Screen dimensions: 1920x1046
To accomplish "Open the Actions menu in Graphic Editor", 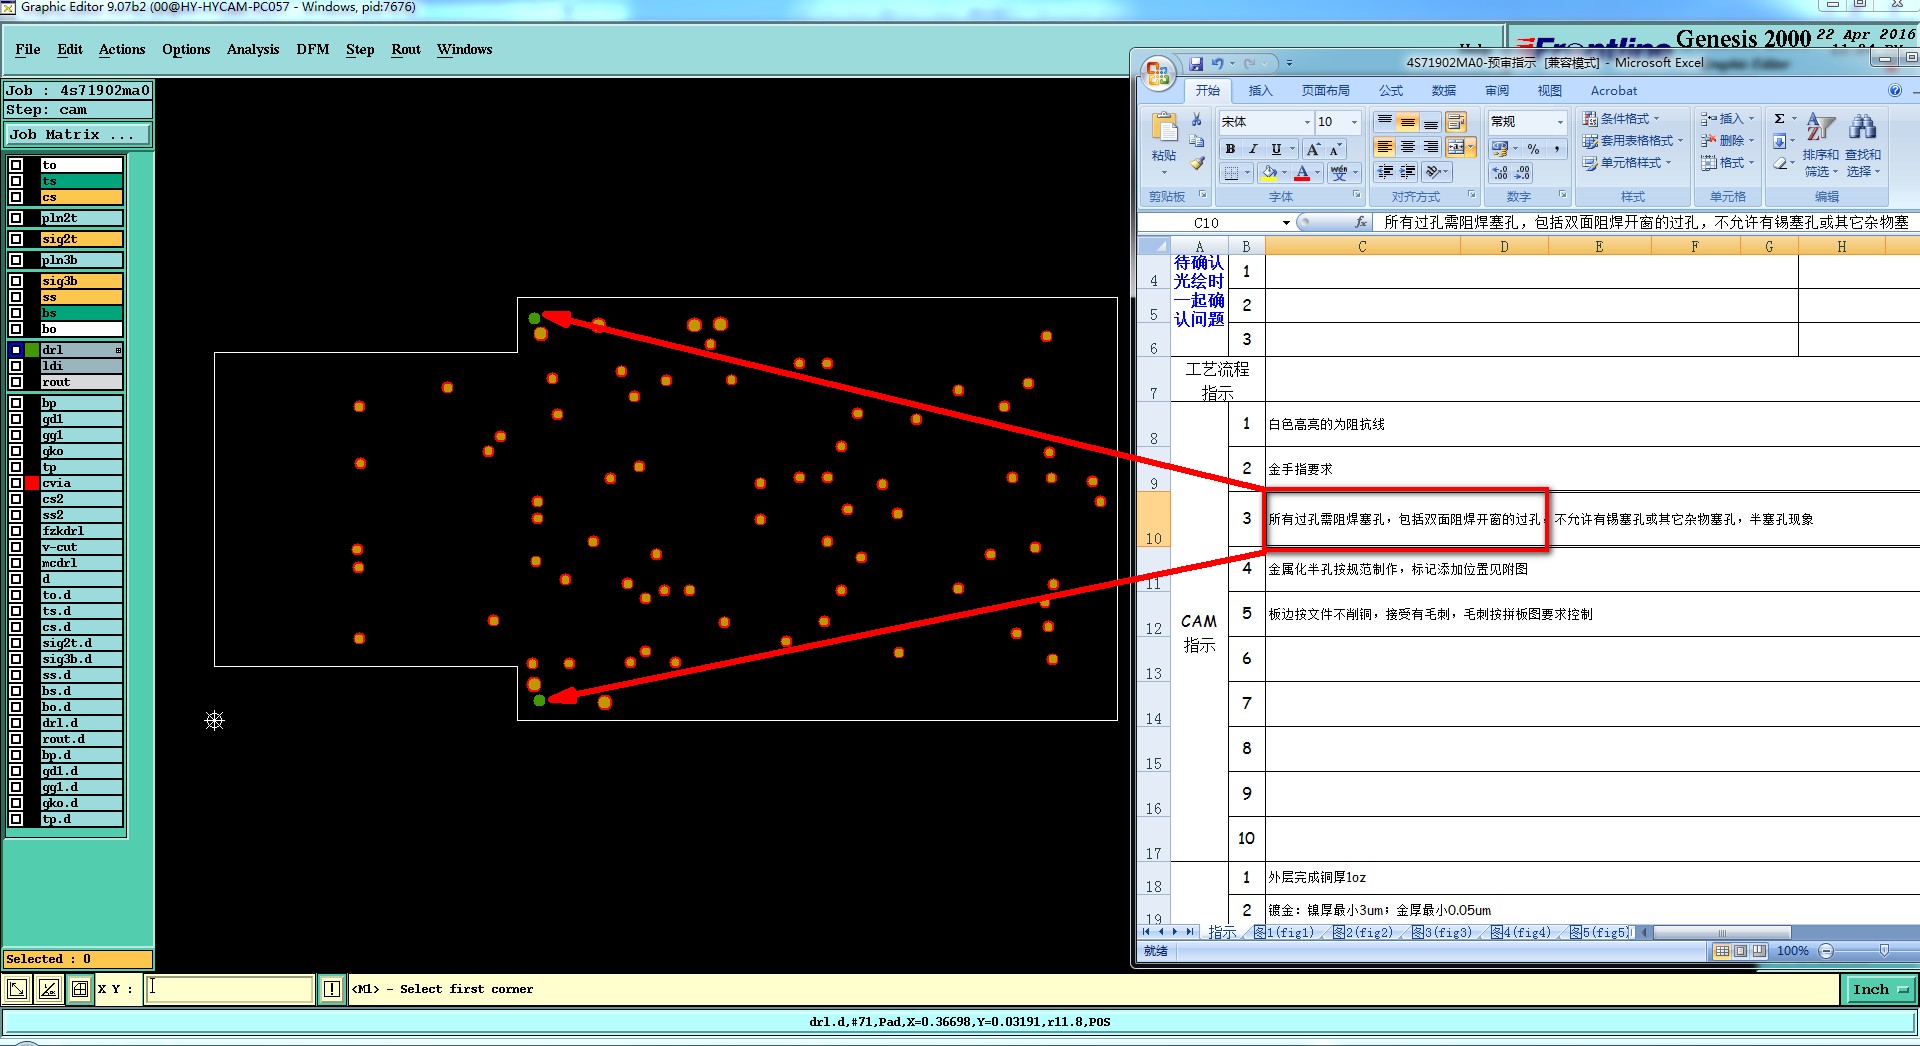I will coord(122,49).
